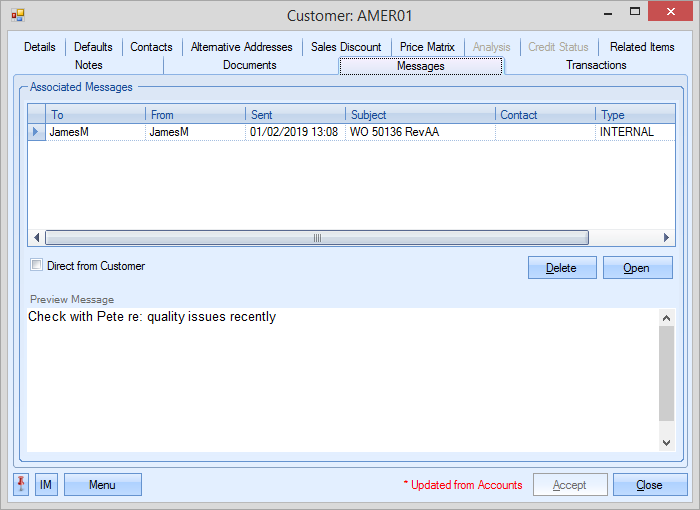Viewport: 700px width, 510px height.
Task: Switch to the Documents tab
Action: coord(250,65)
